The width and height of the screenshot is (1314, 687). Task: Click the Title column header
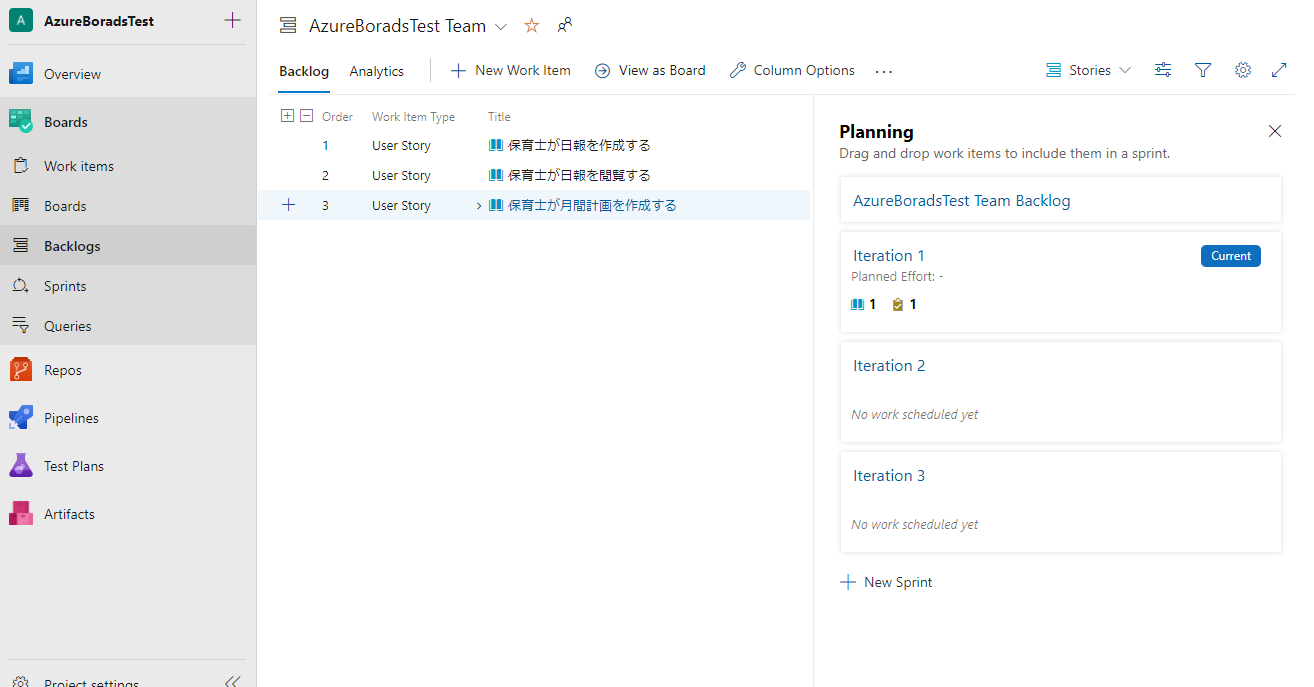tap(499, 117)
